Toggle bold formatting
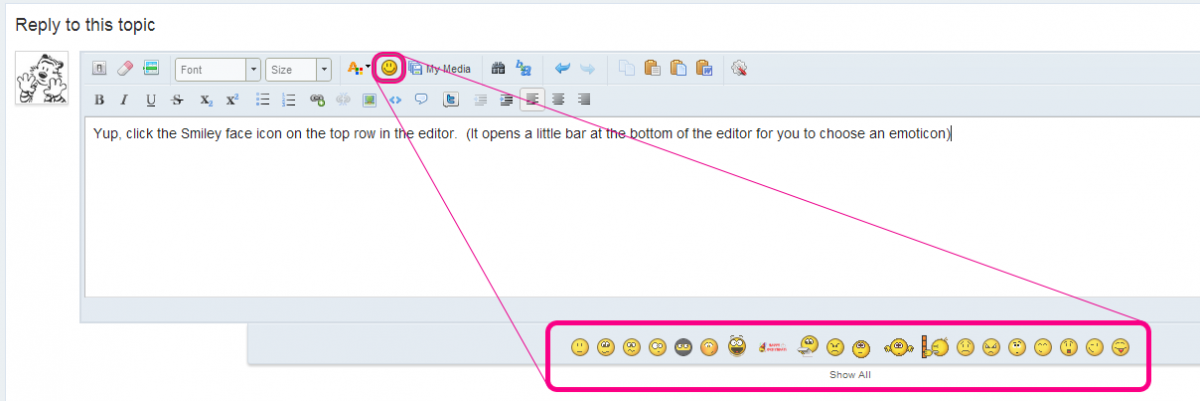This screenshot has width=1200, height=401. (x=99, y=100)
